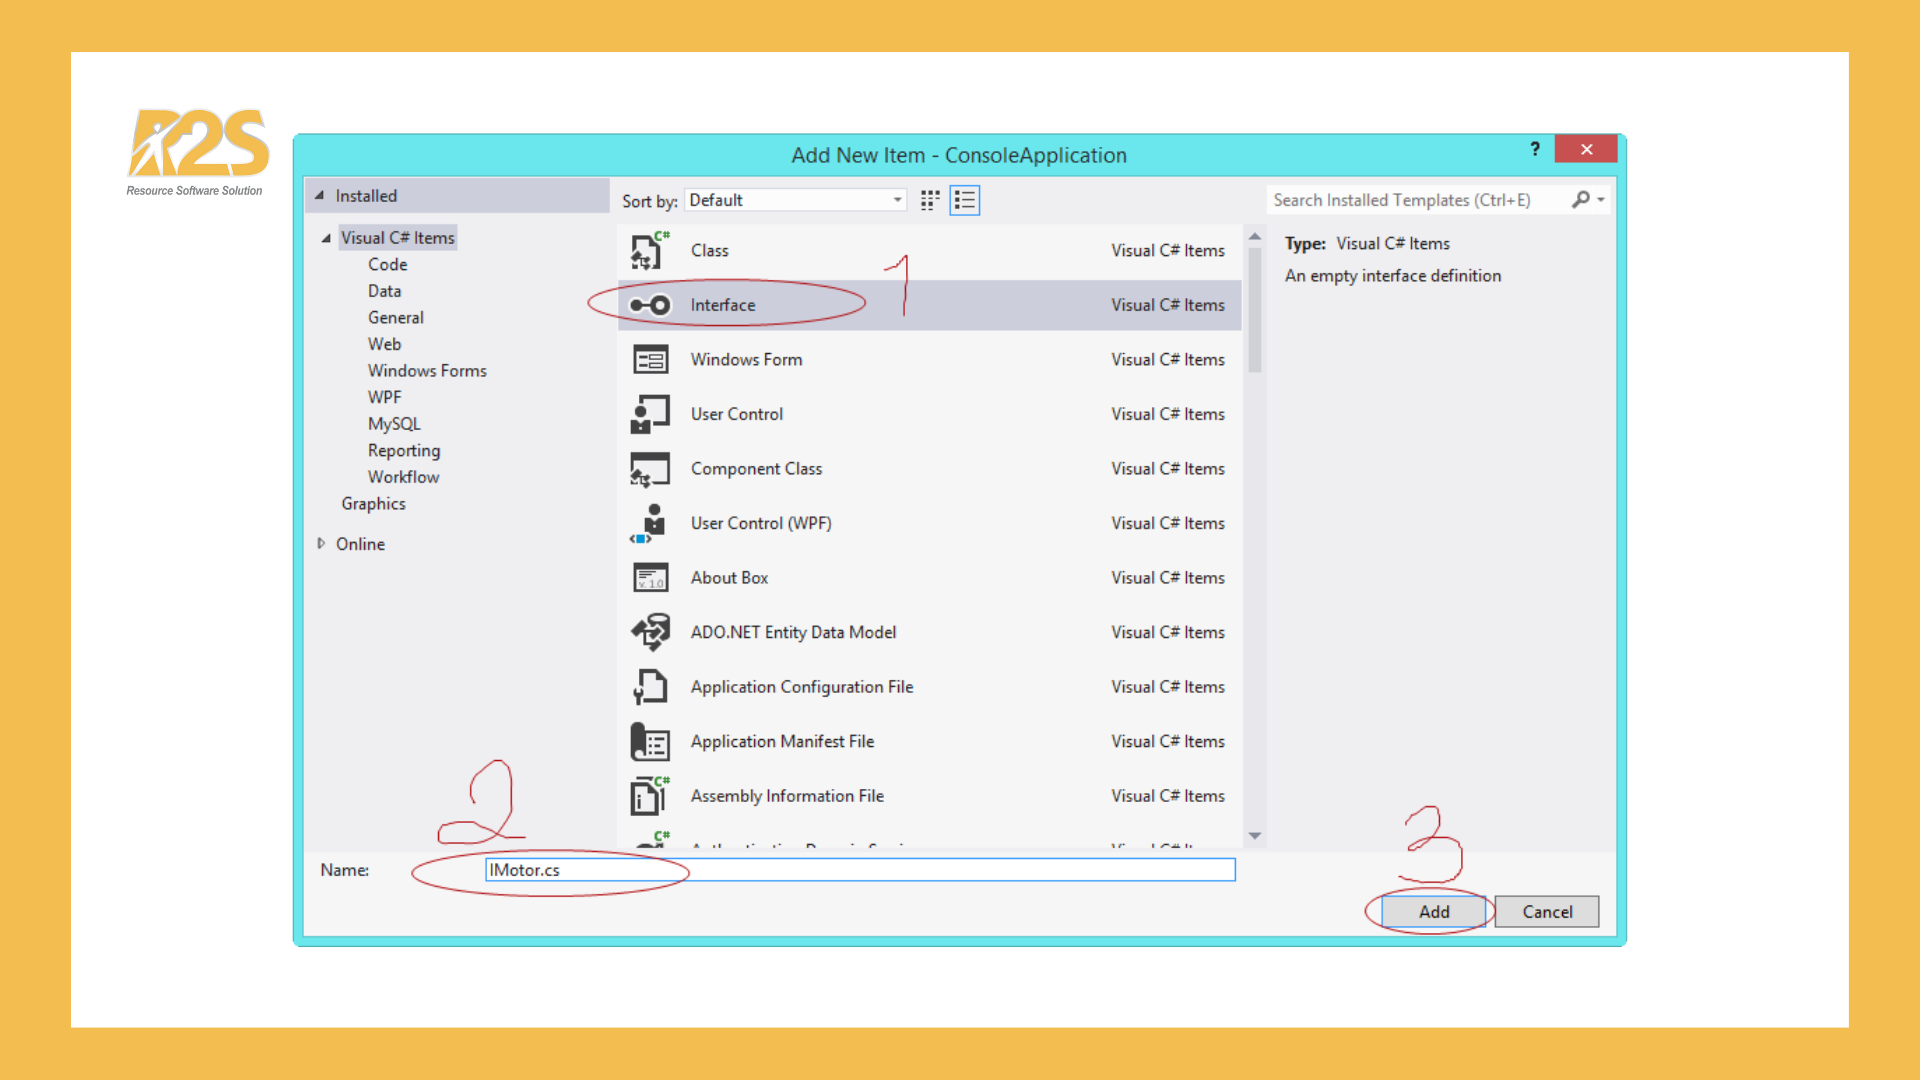This screenshot has height=1080, width=1920.
Task: Click the Interface template icon
Action: (x=650, y=305)
